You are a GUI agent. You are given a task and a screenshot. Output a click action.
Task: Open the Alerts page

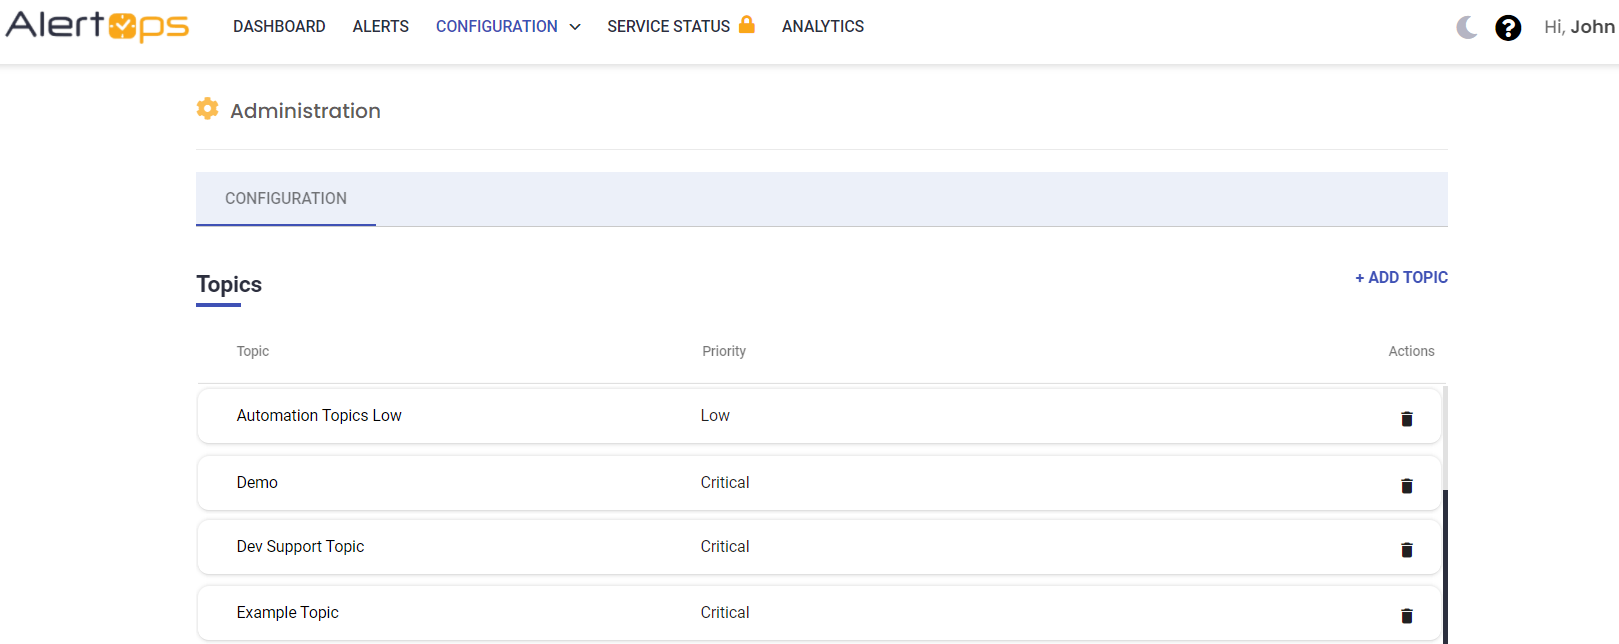tap(380, 27)
